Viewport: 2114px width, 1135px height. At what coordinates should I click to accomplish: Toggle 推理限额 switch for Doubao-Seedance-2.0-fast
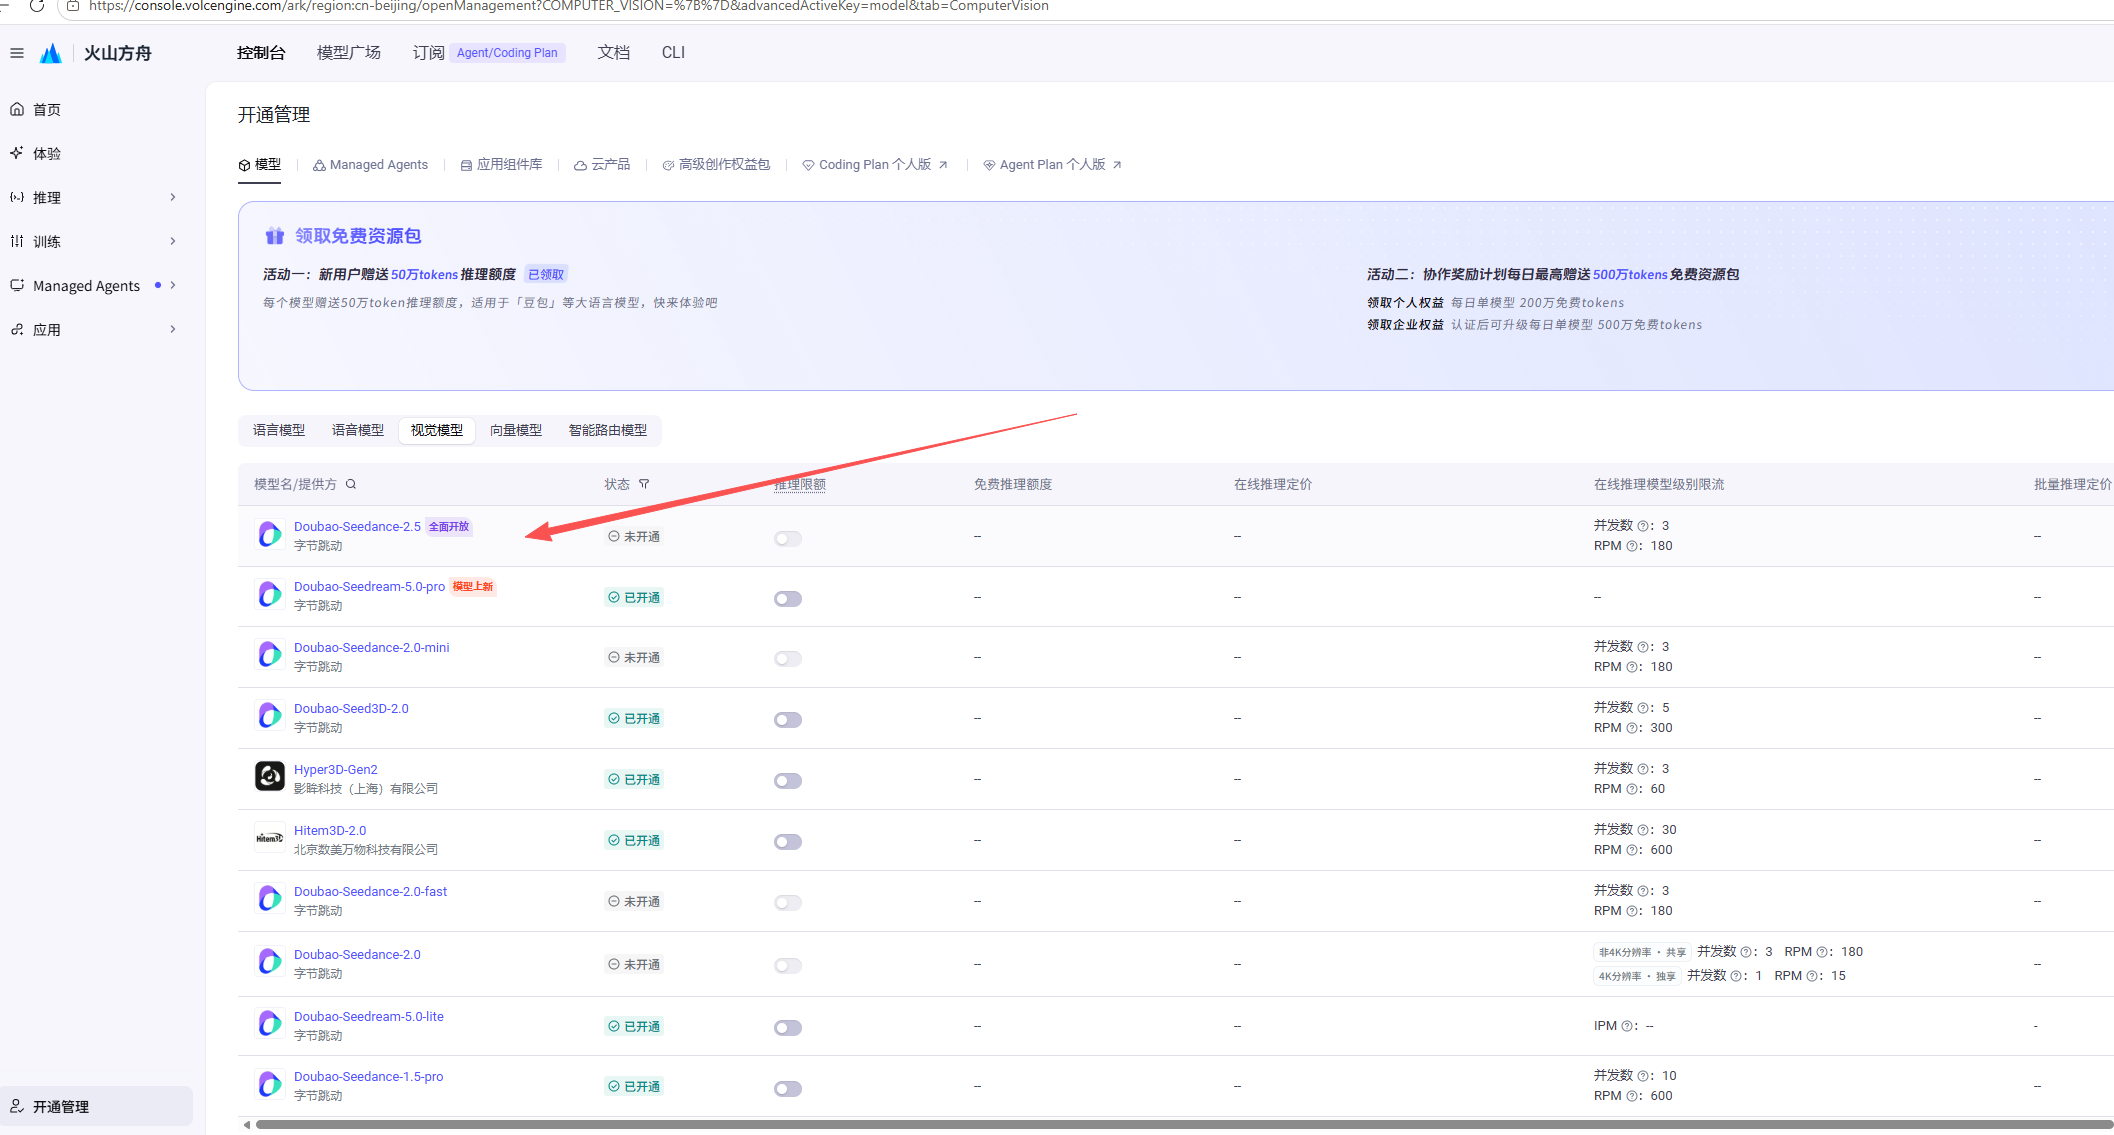pos(788,903)
